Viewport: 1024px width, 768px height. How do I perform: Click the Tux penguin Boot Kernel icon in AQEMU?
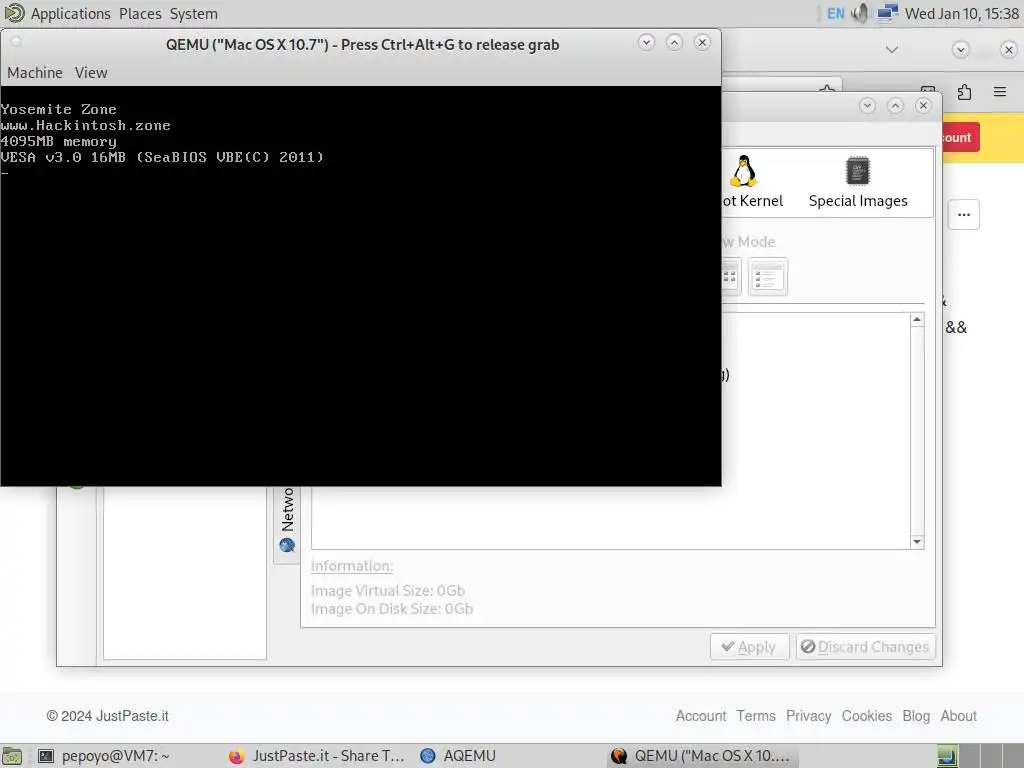743,171
